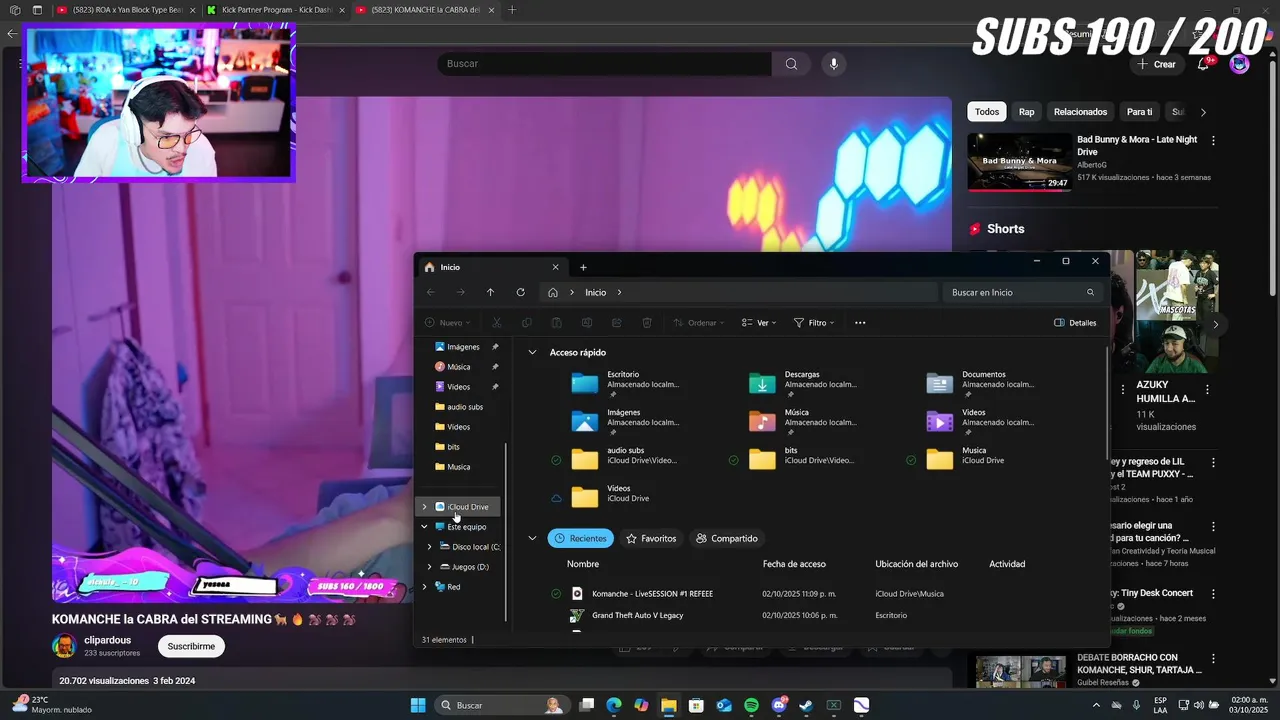
Task: Open Steam from the taskbar
Action: [806, 705]
